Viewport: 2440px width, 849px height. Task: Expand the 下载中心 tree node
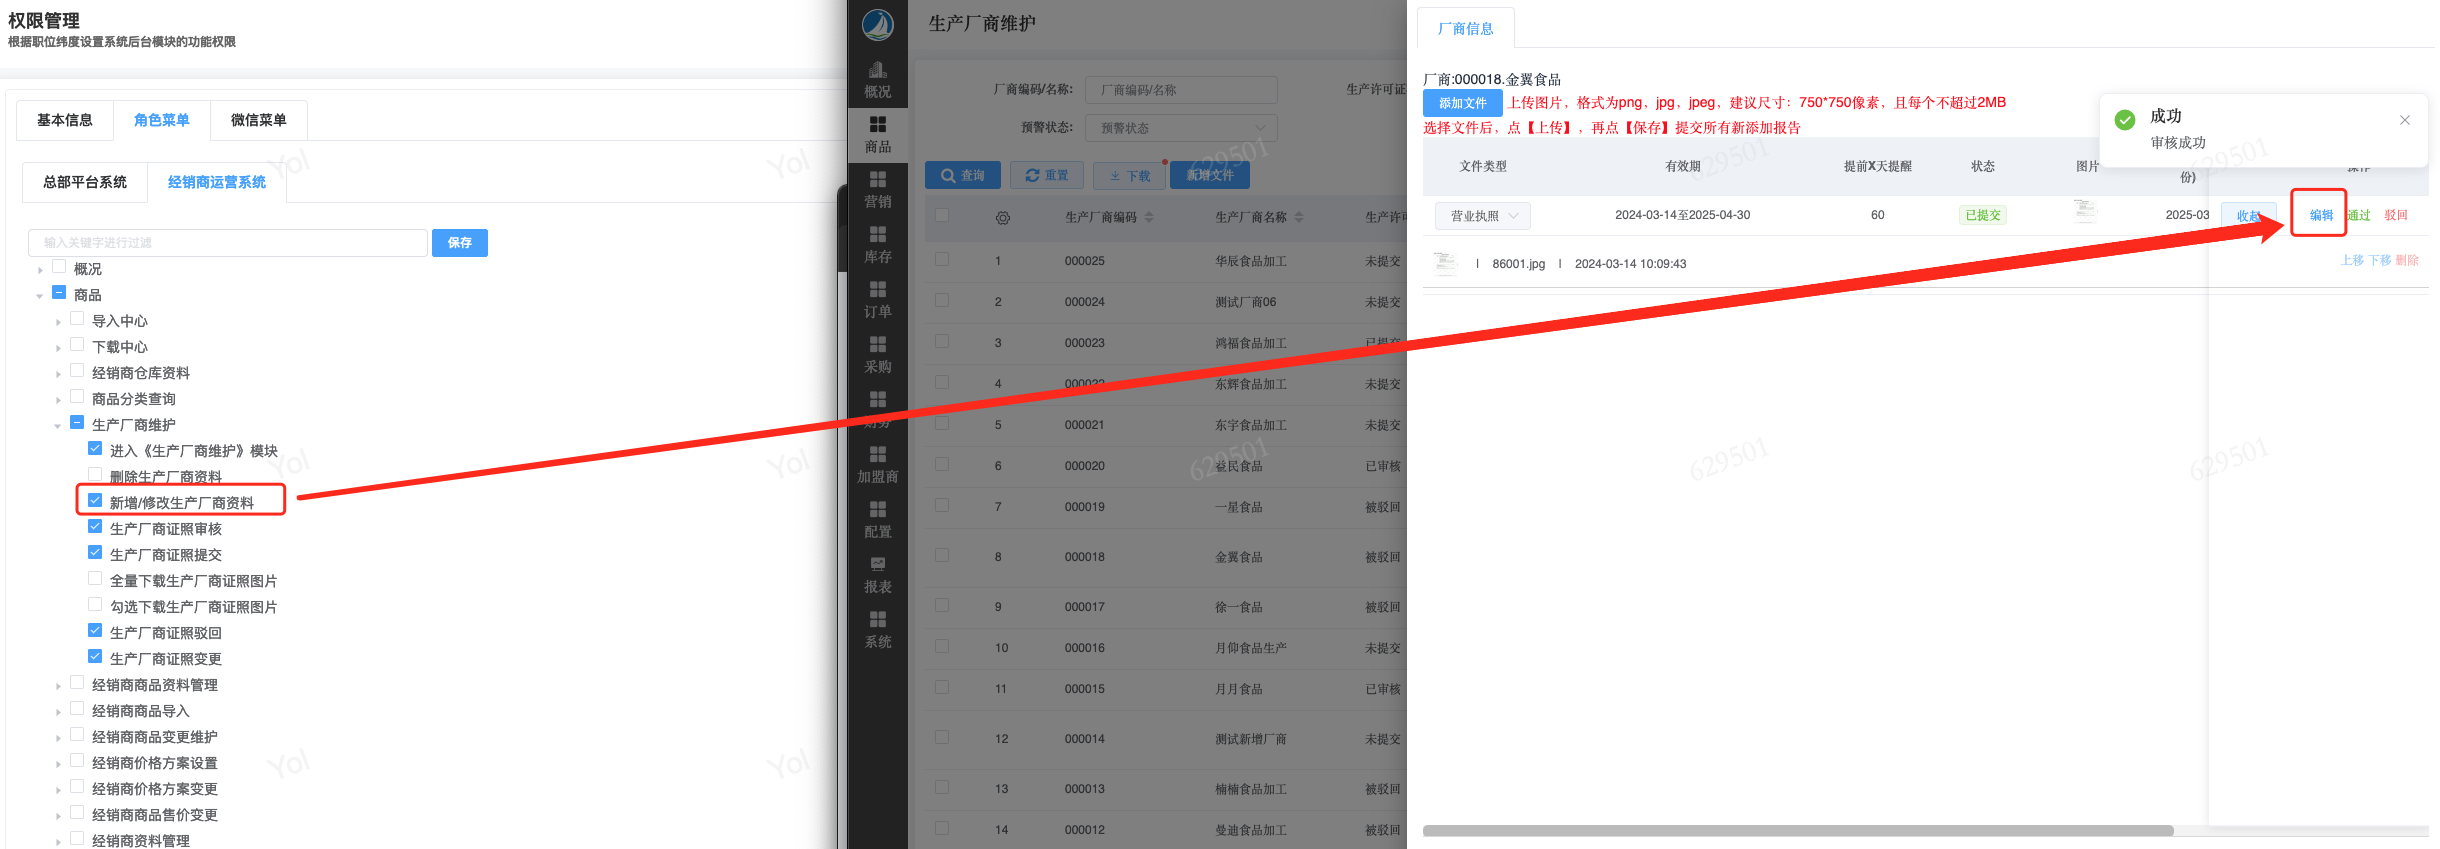[x=58, y=348]
